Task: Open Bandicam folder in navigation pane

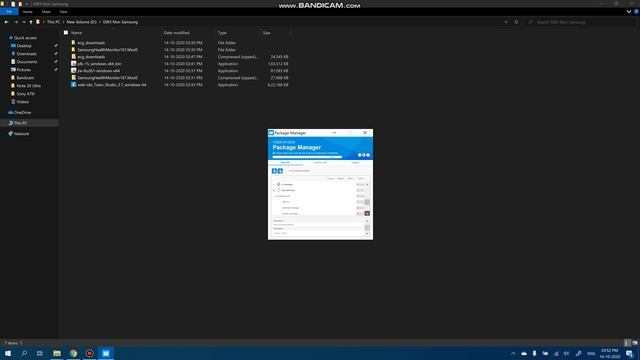Action: pyautogui.click(x=25, y=78)
